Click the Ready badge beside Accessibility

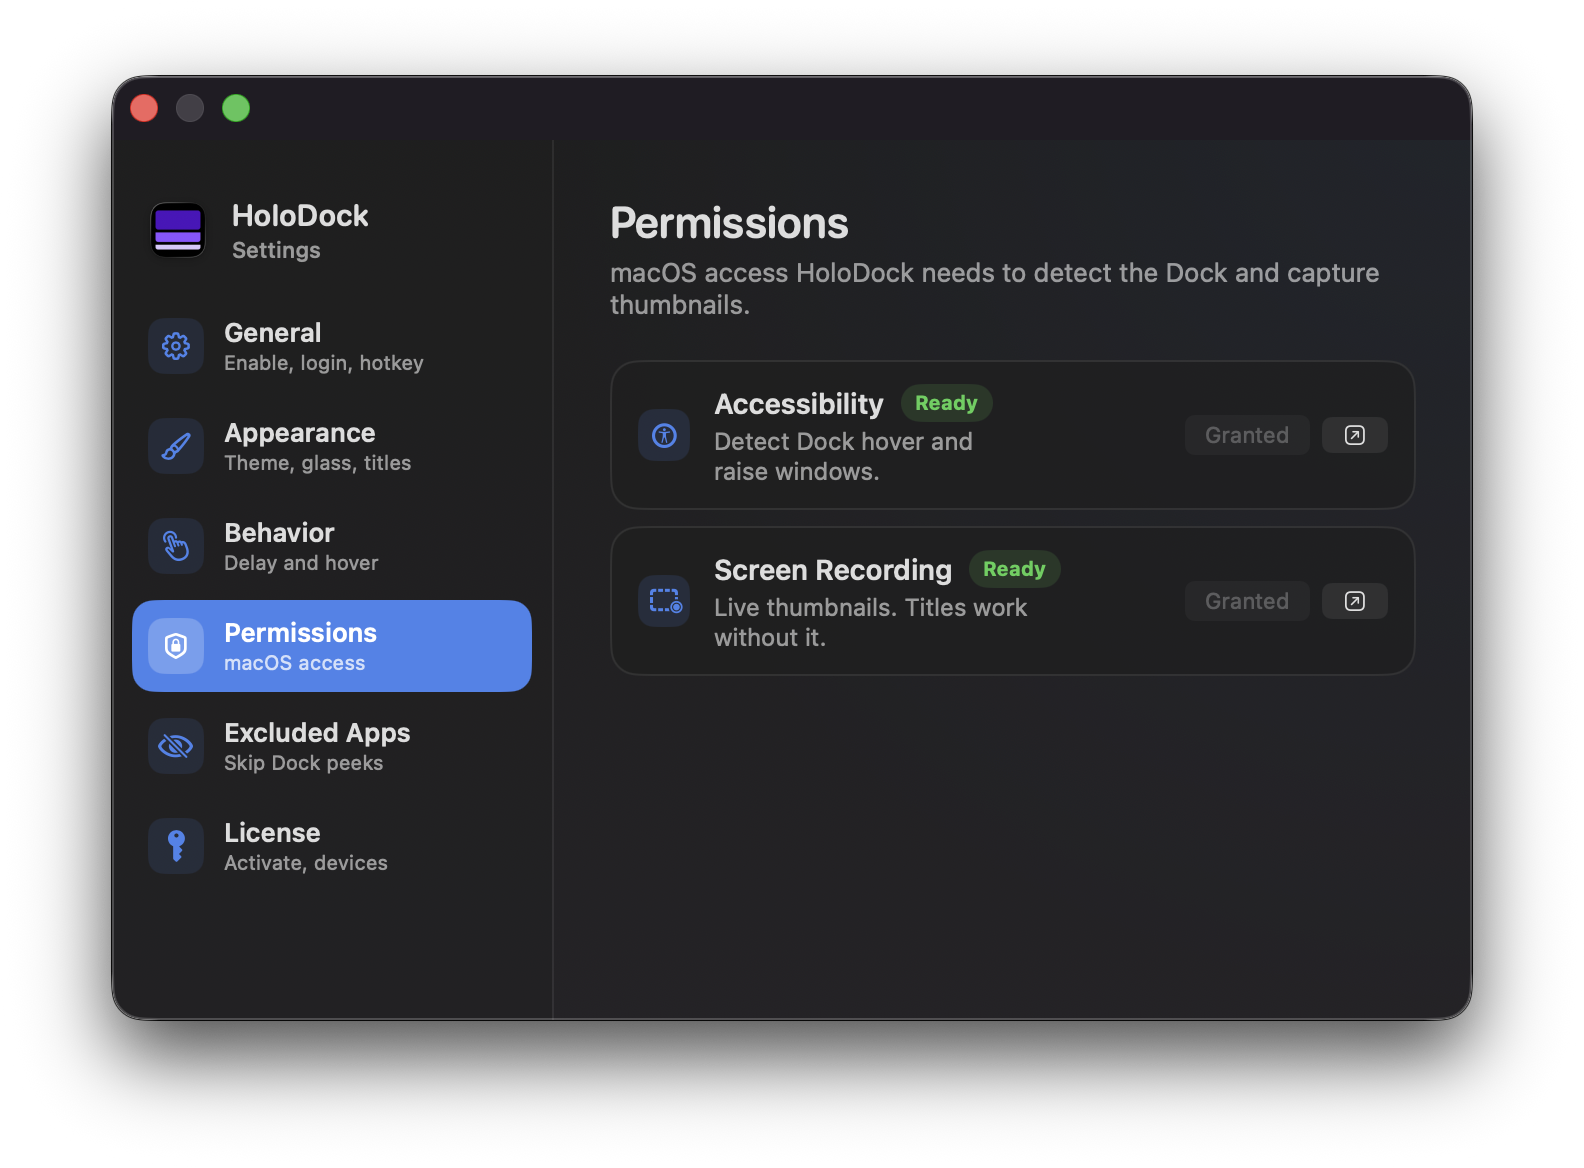tap(946, 403)
